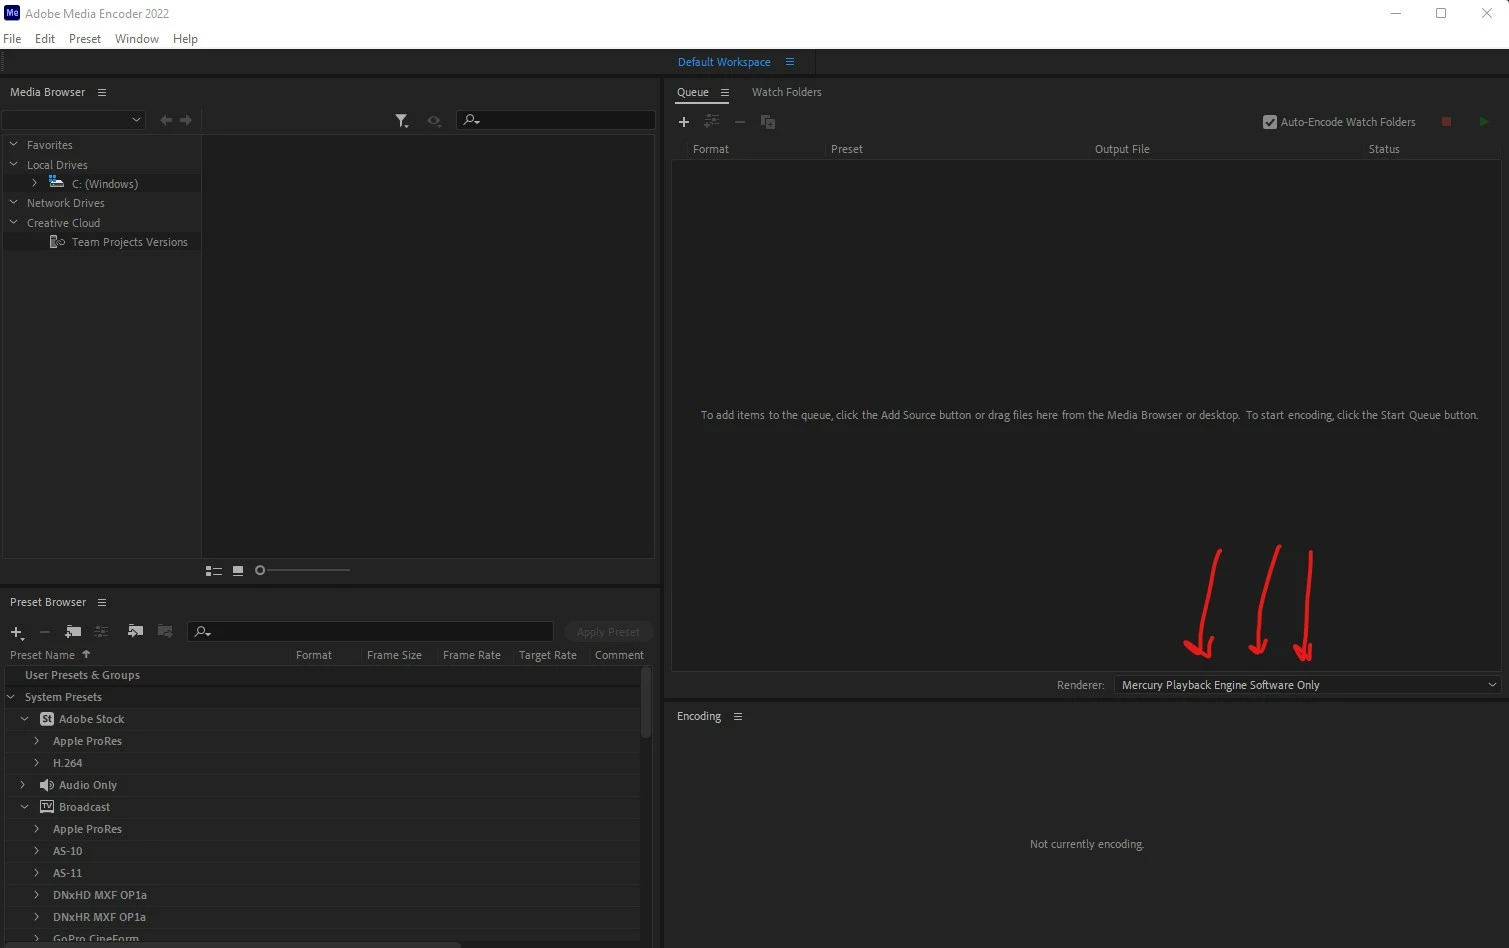Switch to the Watch Folders tab
1509x948 pixels.
[787, 92]
